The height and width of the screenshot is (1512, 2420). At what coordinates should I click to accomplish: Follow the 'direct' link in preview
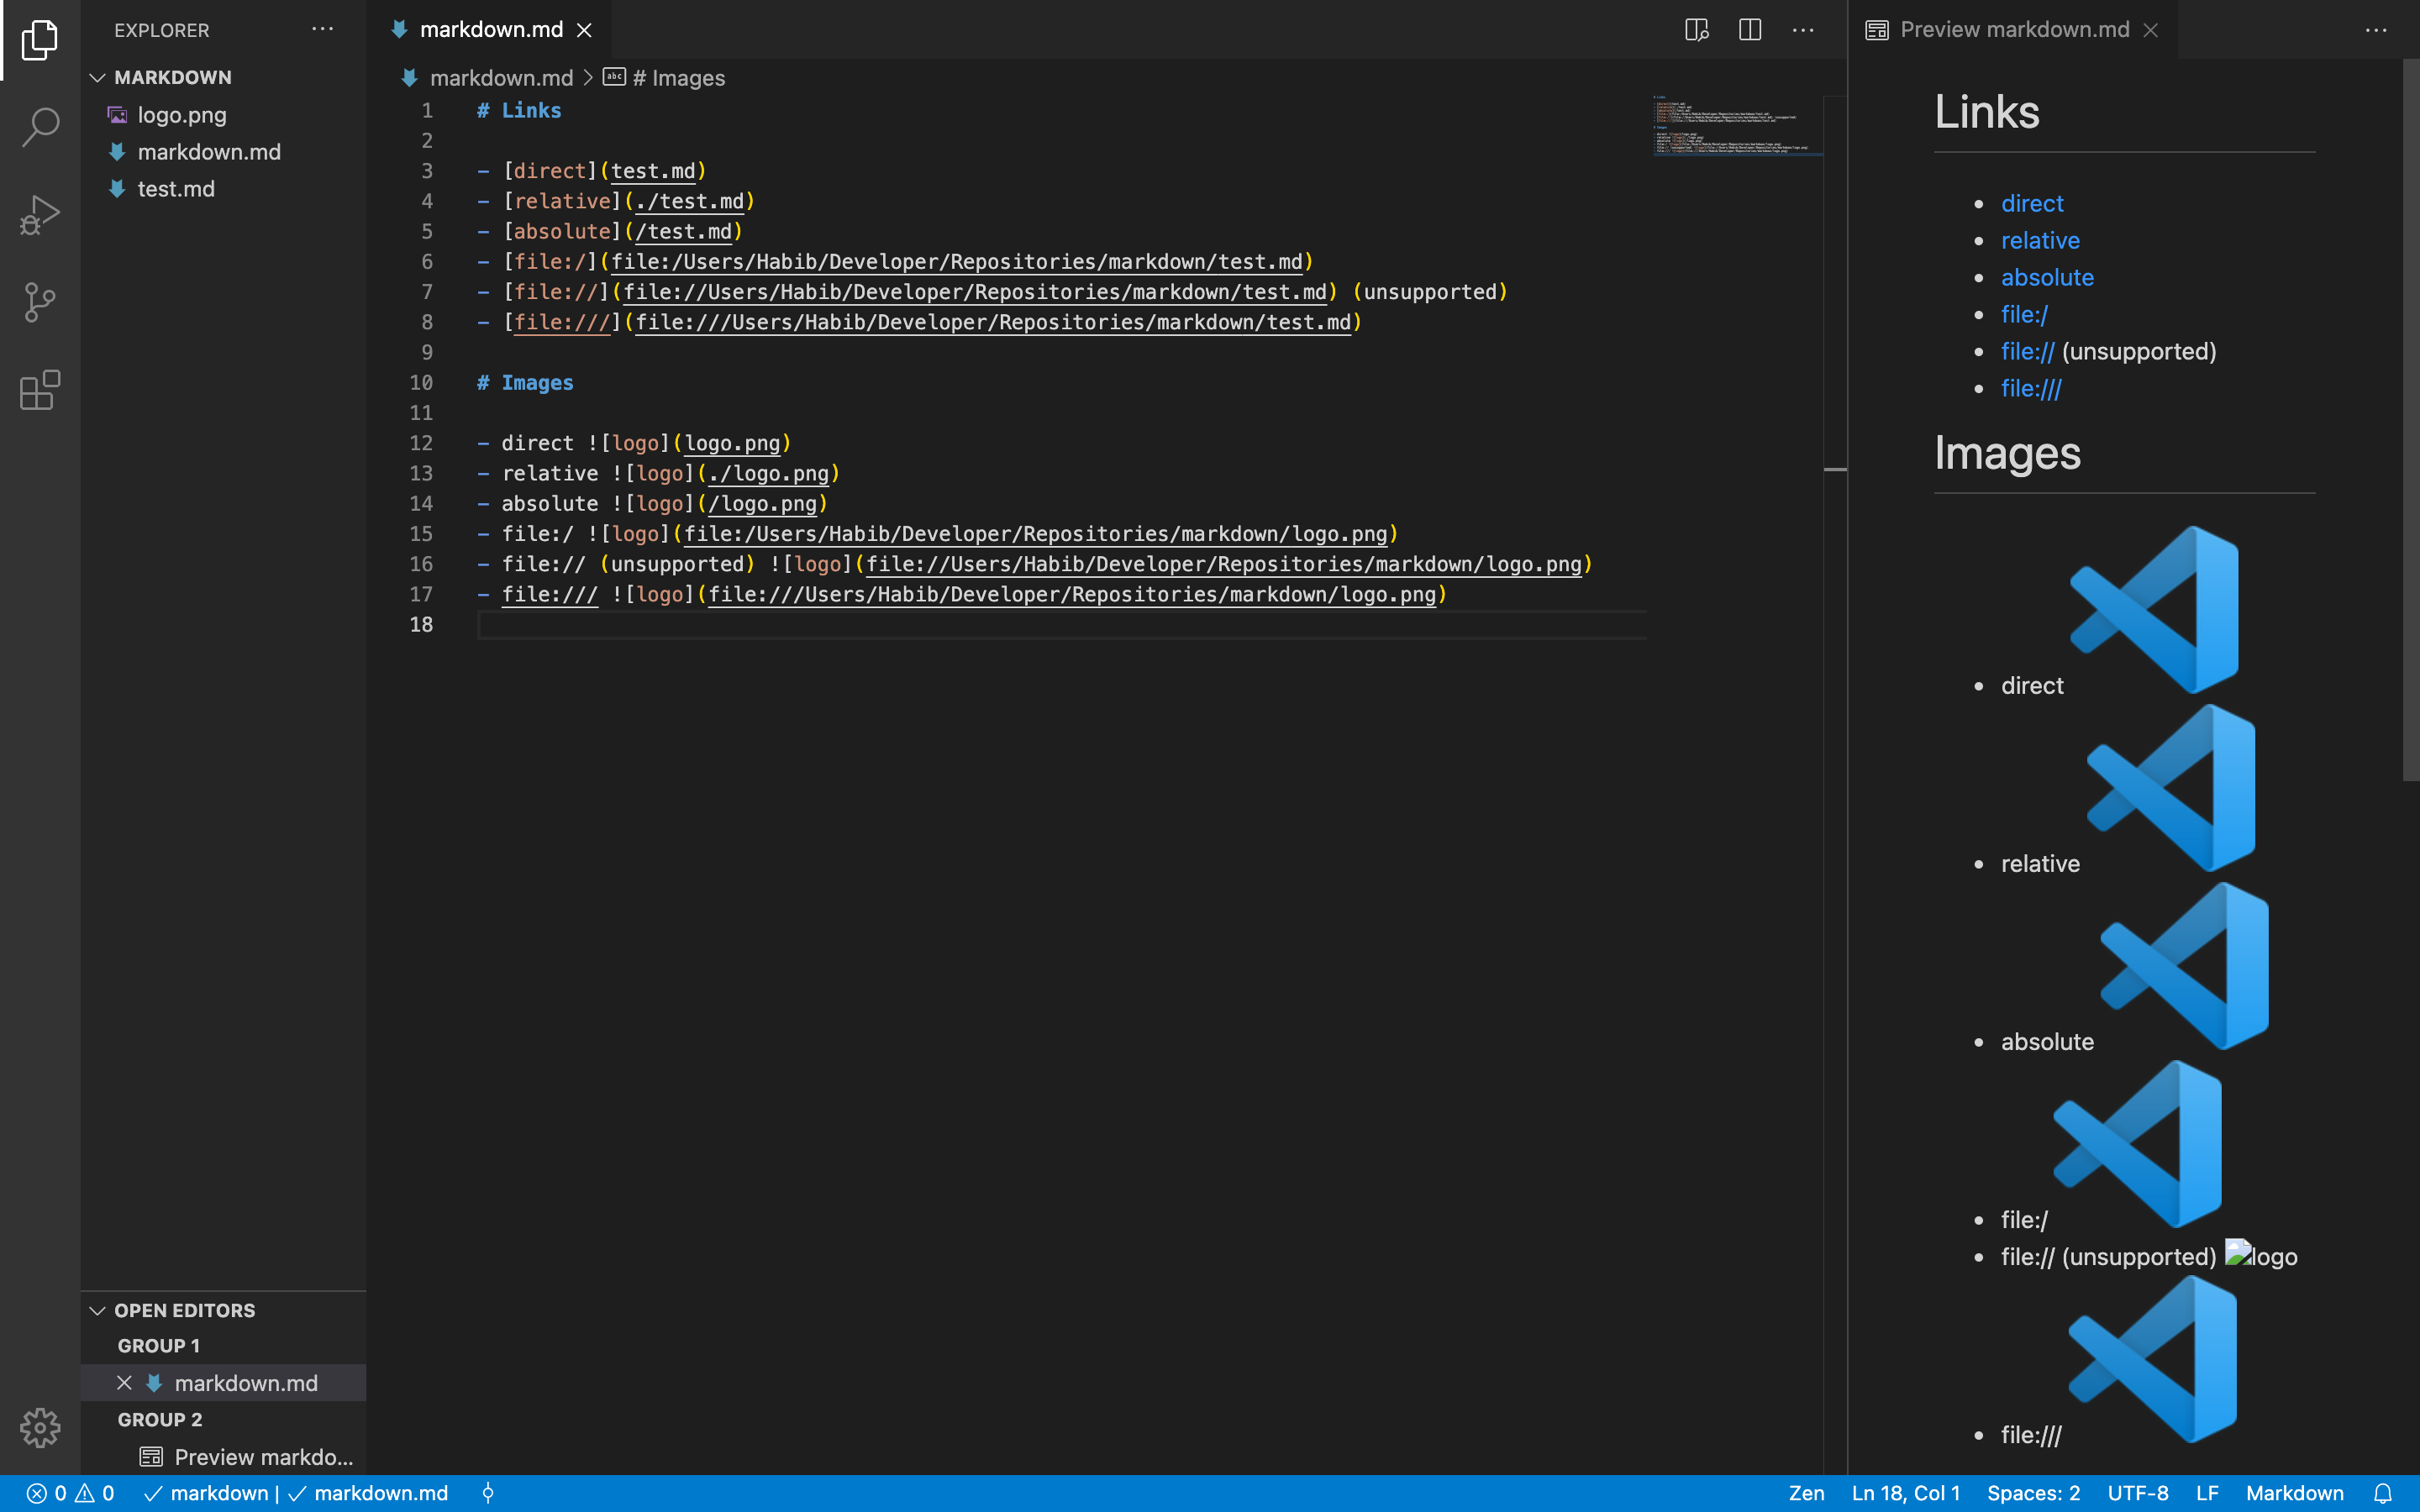click(x=2032, y=203)
